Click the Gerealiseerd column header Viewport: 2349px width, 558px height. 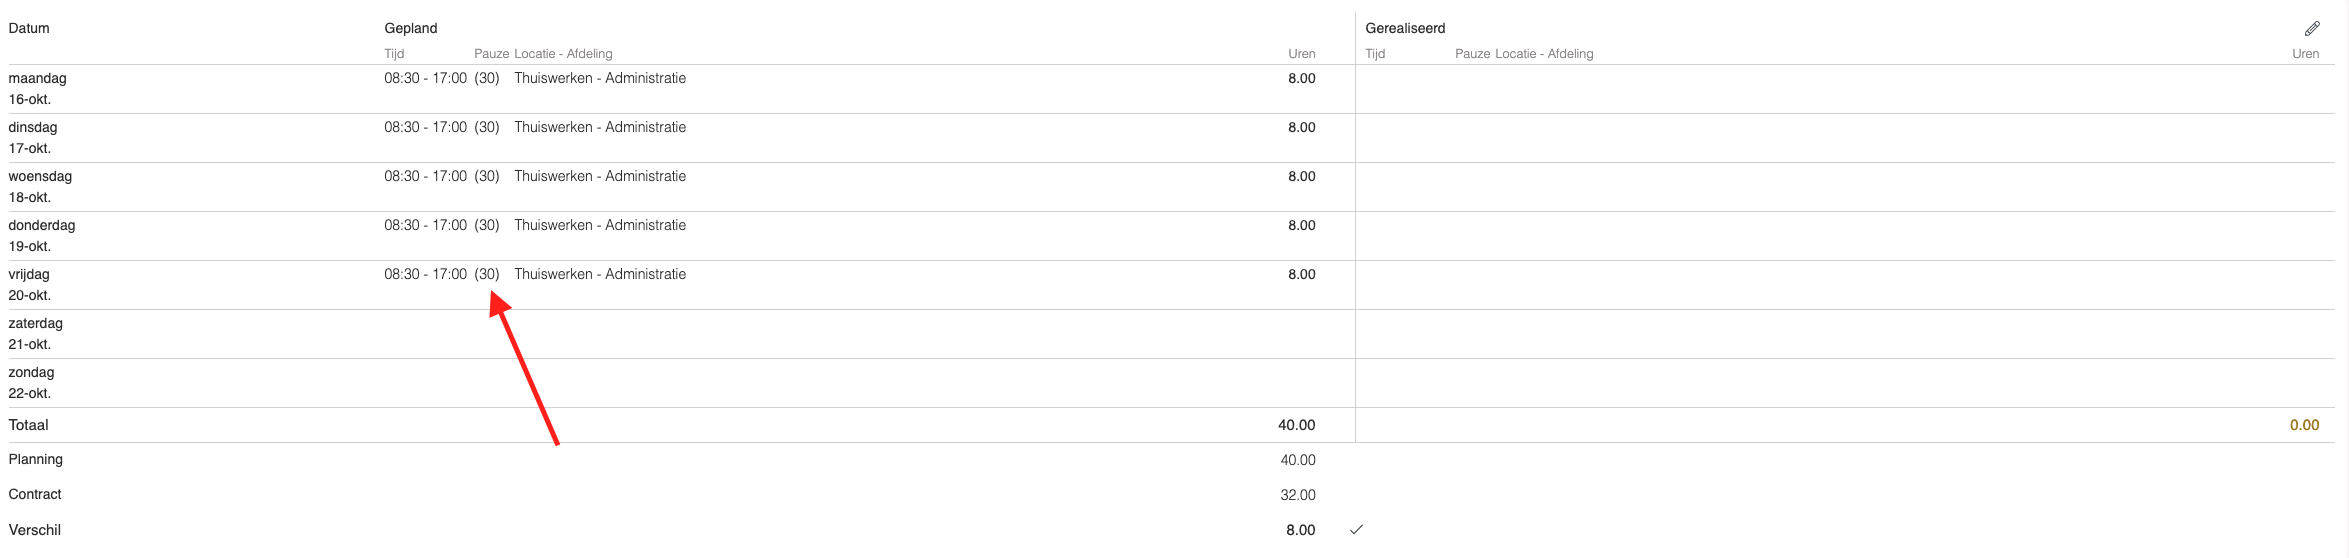(x=1405, y=28)
